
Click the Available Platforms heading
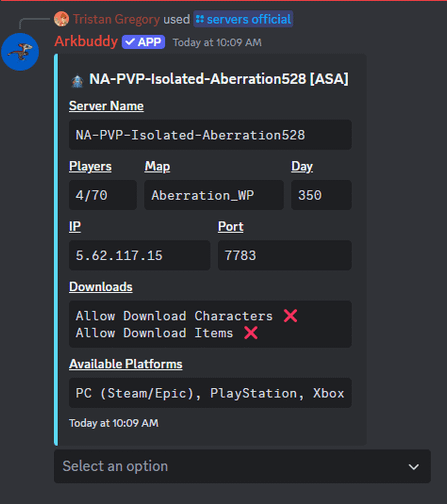point(126,364)
